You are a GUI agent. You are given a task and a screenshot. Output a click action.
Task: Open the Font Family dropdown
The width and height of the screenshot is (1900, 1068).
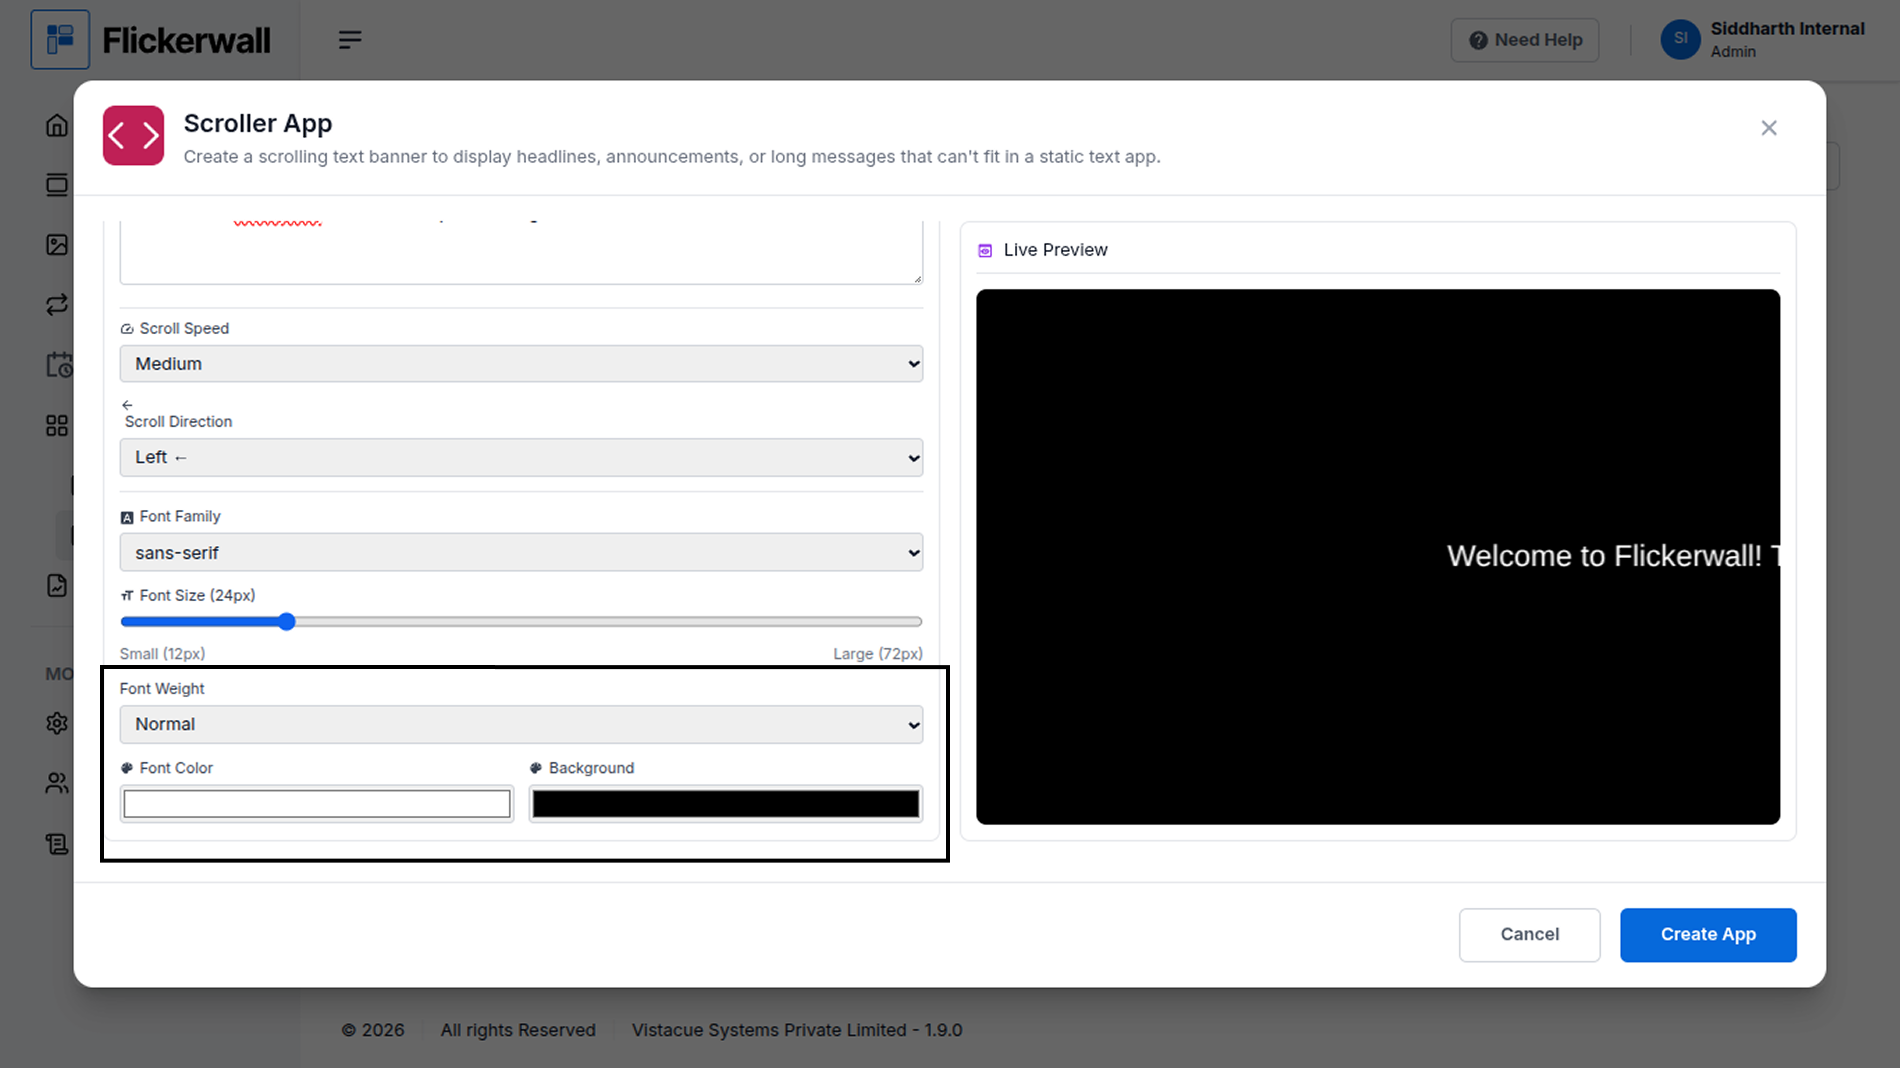[521, 552]
